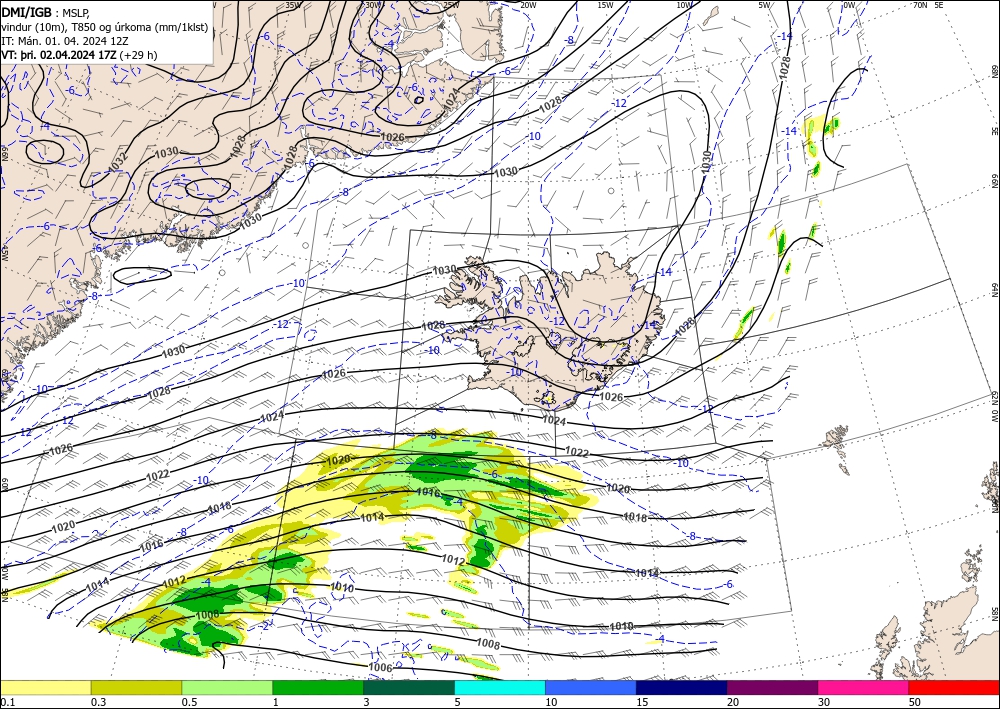The image size is (1000, 709).
Task: Pick the blue 10–15 legend swatch
Action: 591,687
